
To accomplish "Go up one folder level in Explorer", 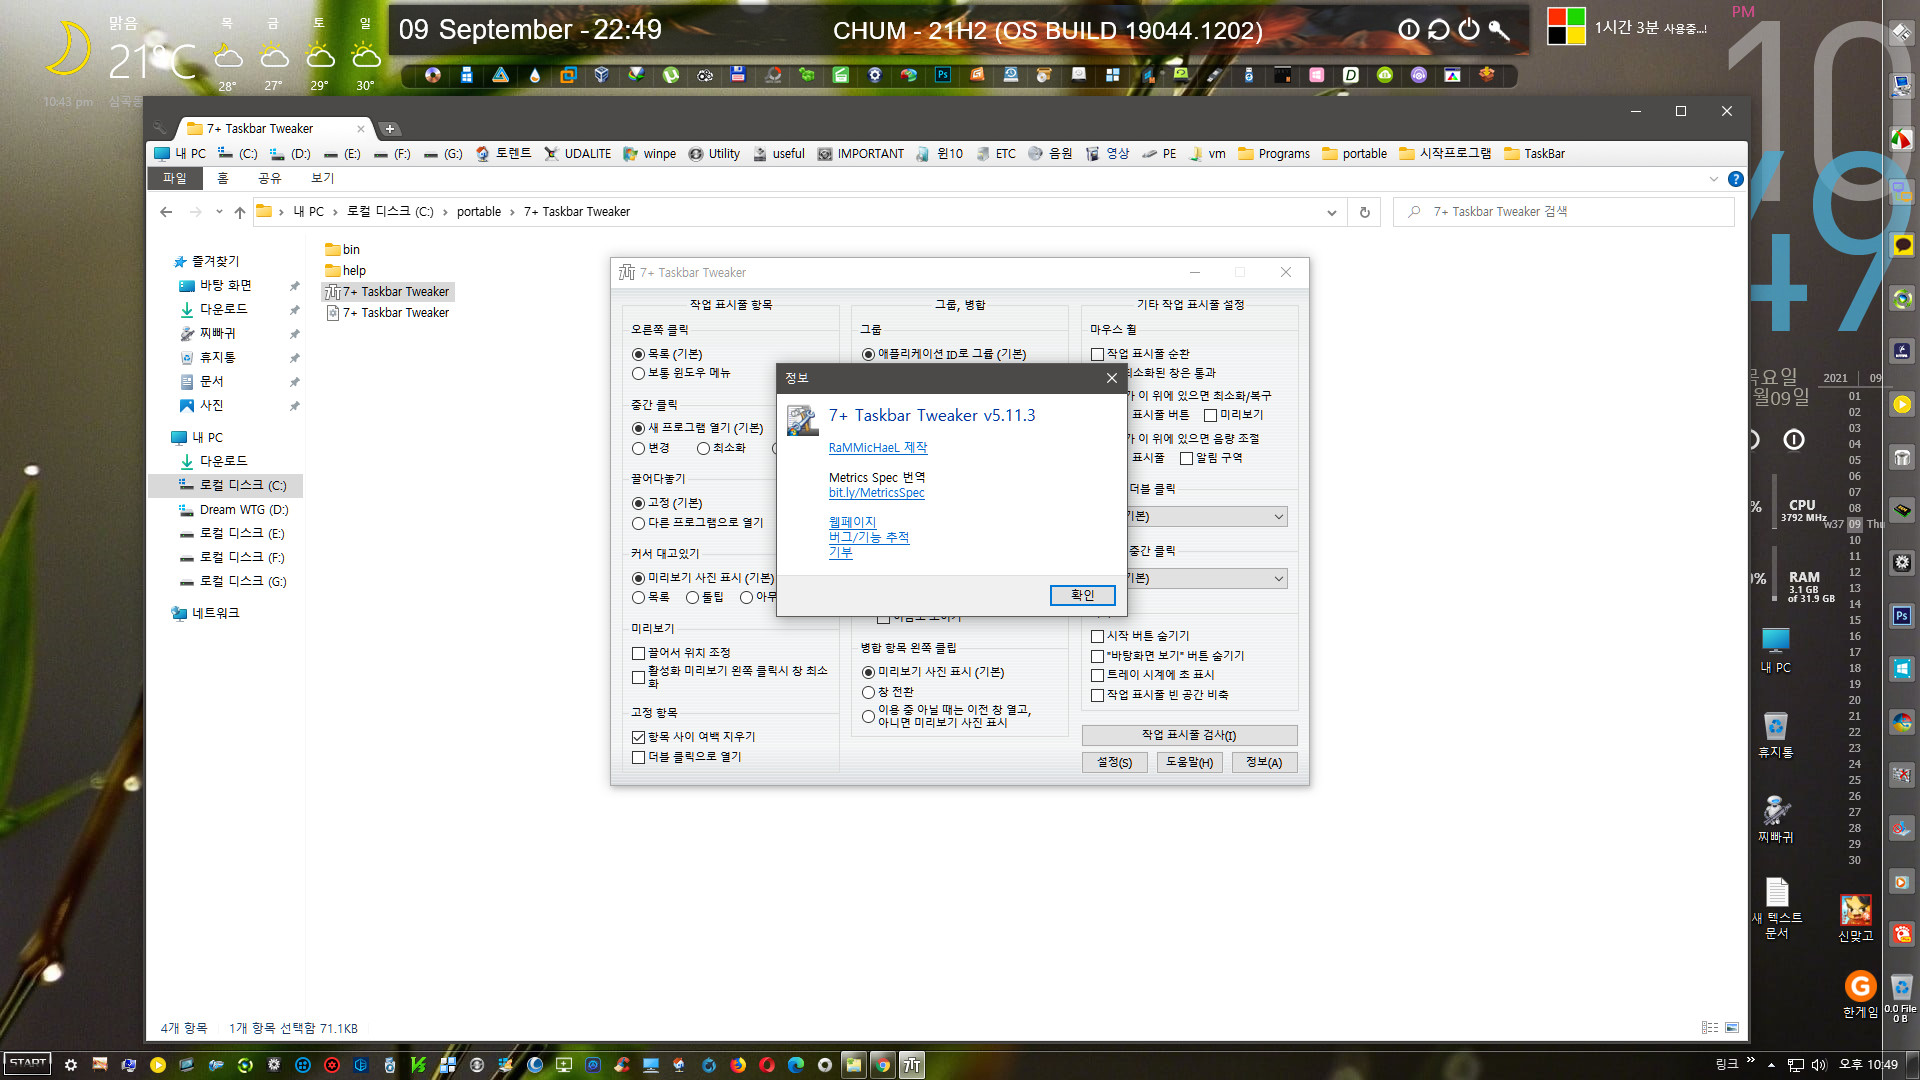I will click(x=240, y=212).
